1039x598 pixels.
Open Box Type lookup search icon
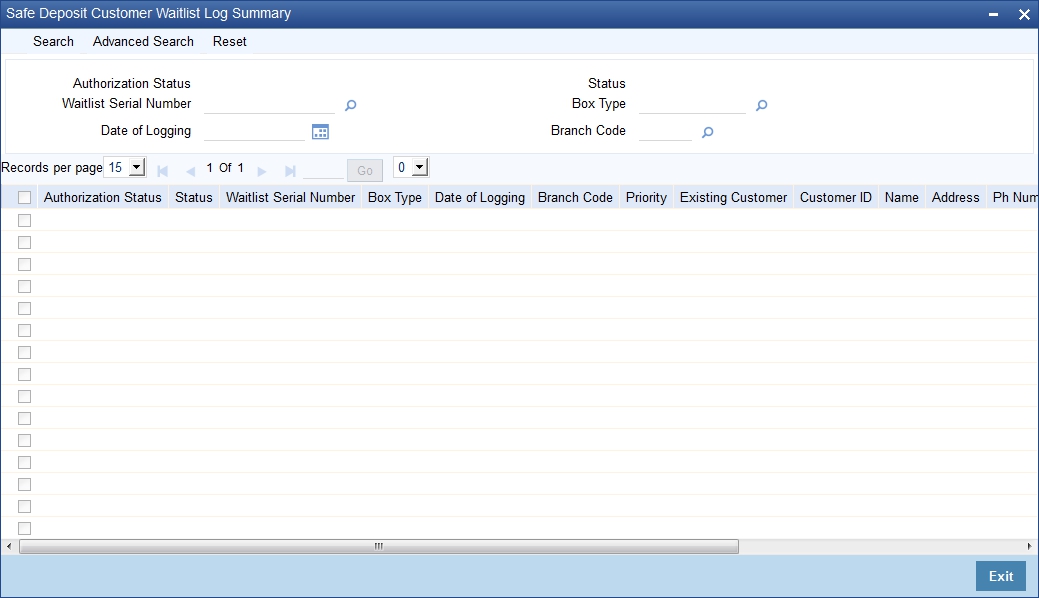(x=761, y=105)
